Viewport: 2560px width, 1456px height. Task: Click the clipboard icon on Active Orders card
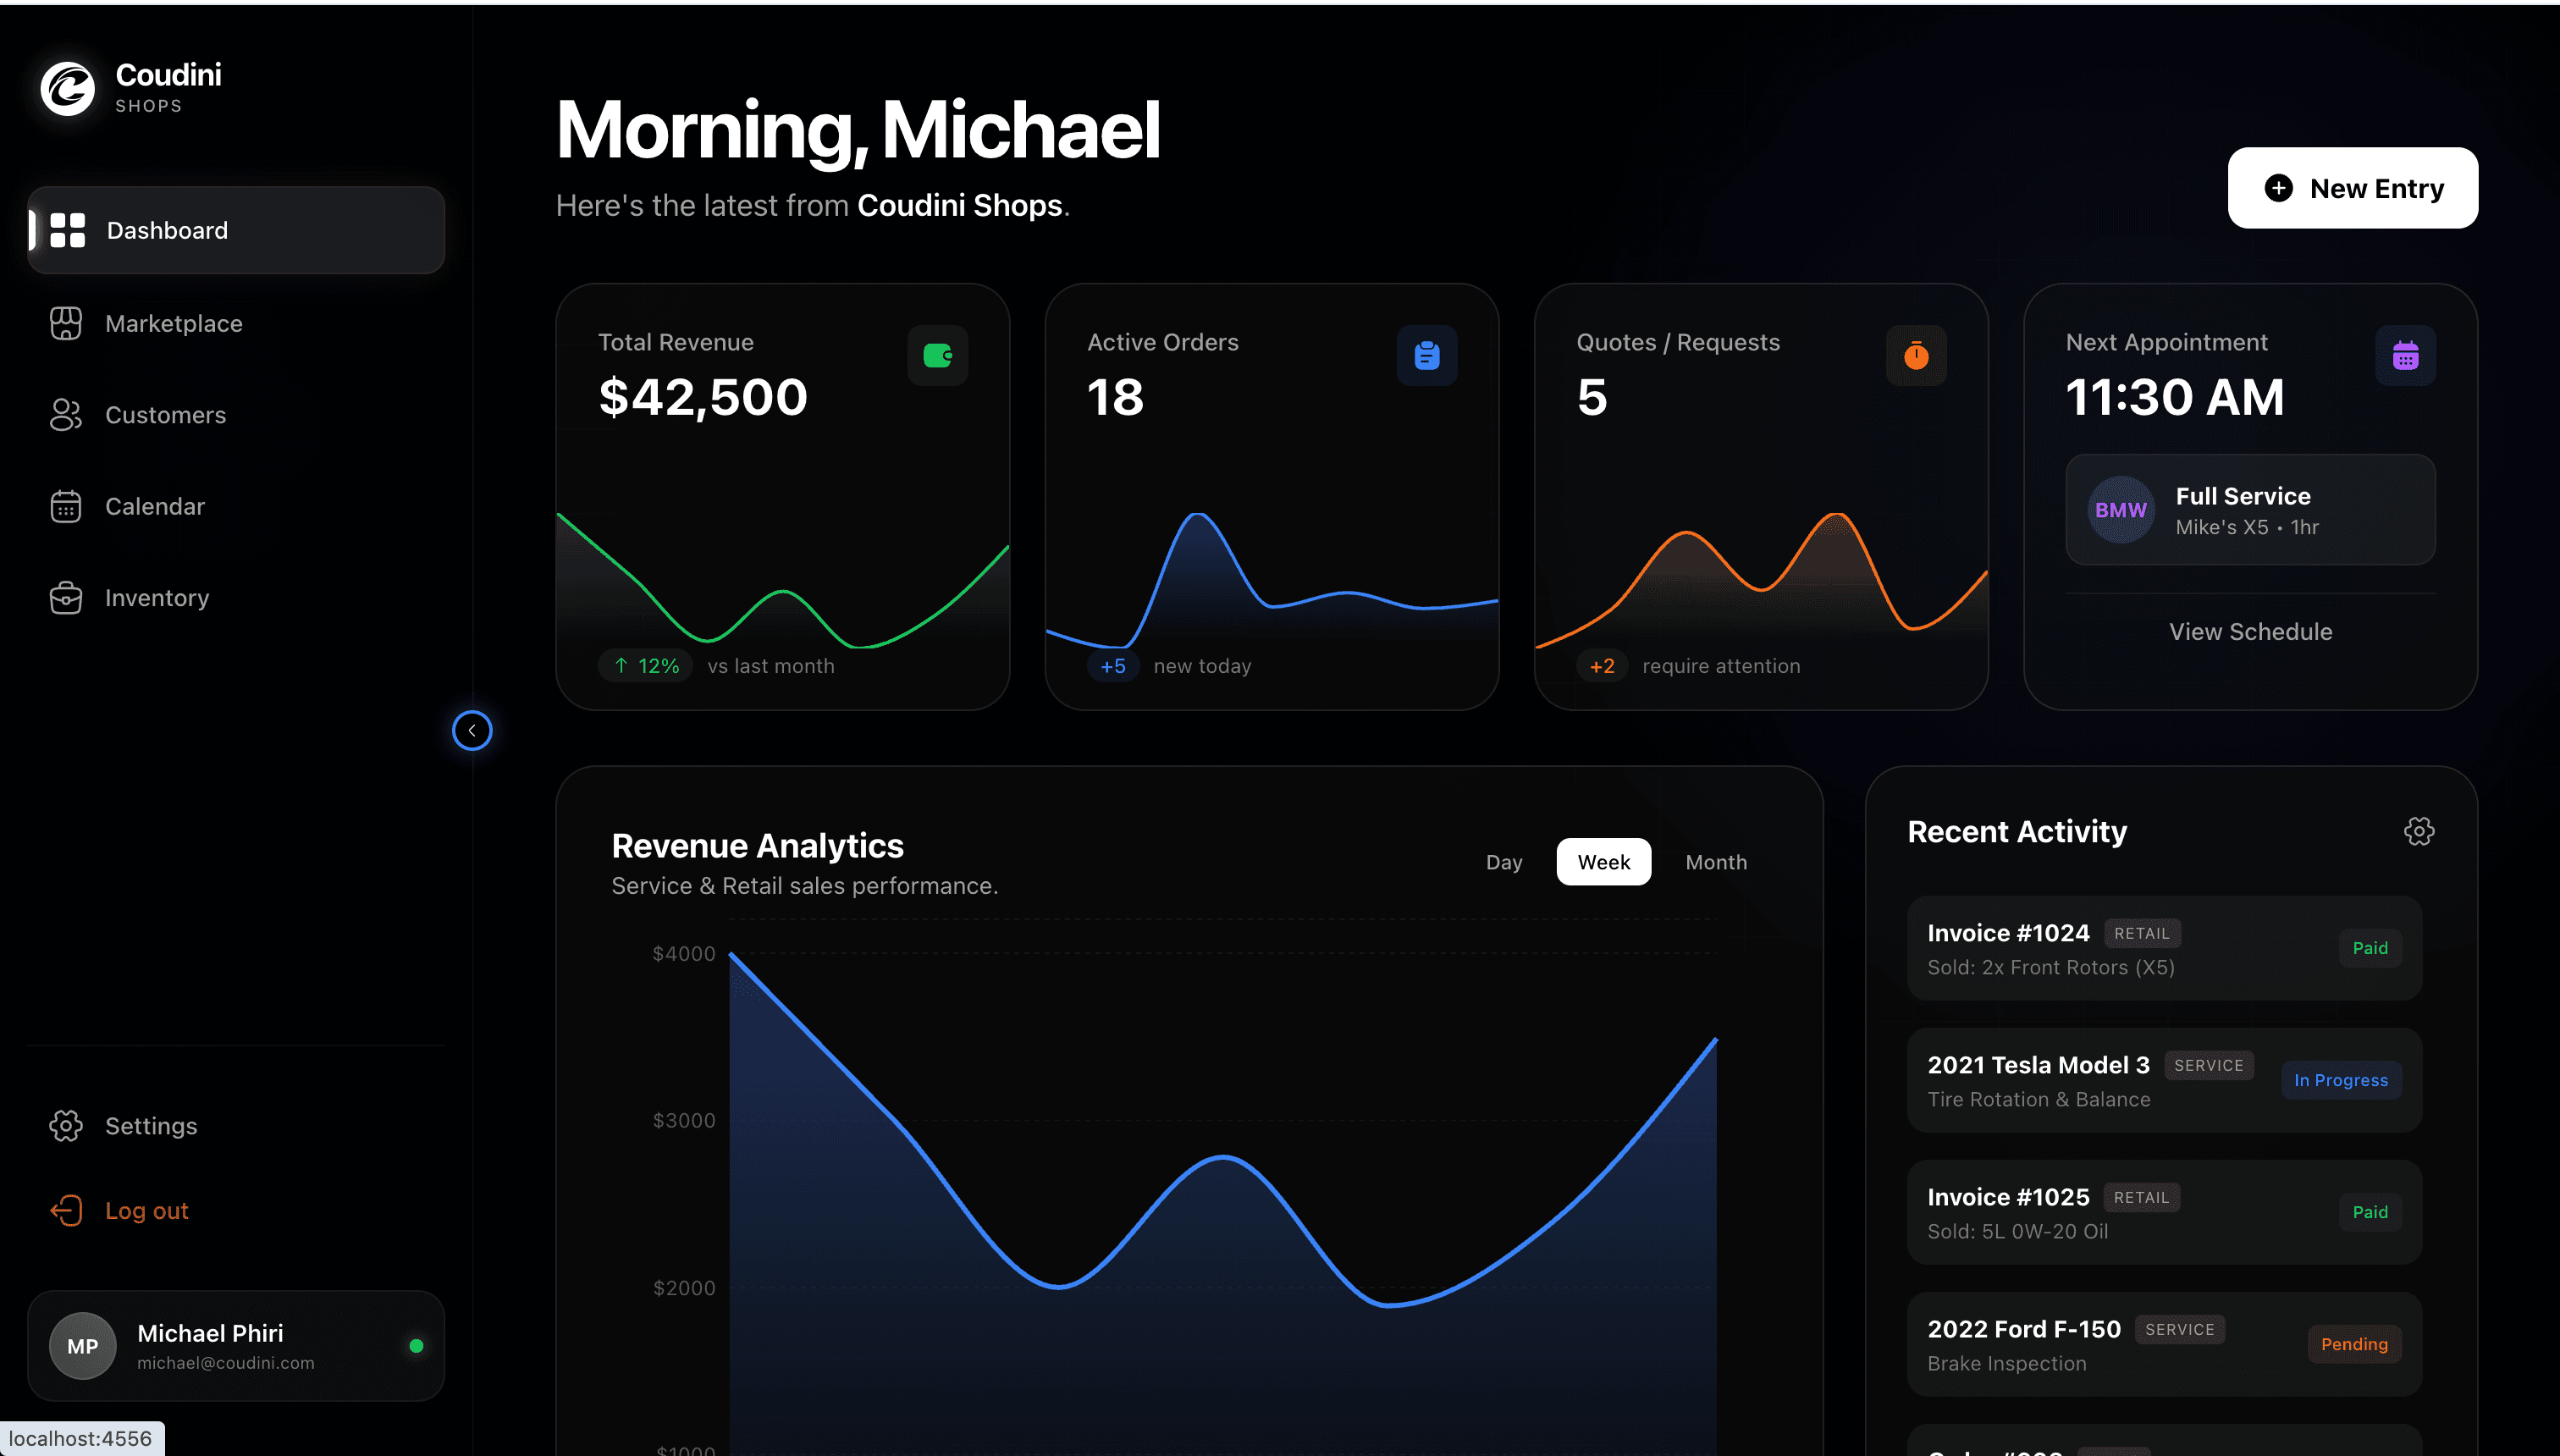point(1427,355)
